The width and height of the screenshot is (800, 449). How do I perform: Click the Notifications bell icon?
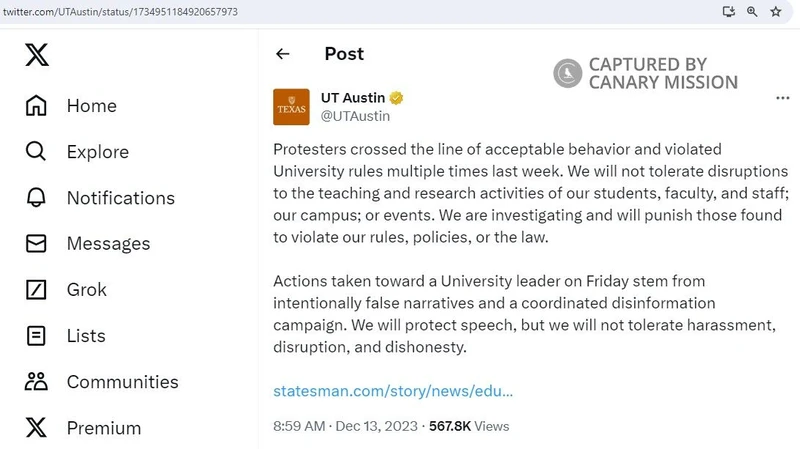click(36, 198)
